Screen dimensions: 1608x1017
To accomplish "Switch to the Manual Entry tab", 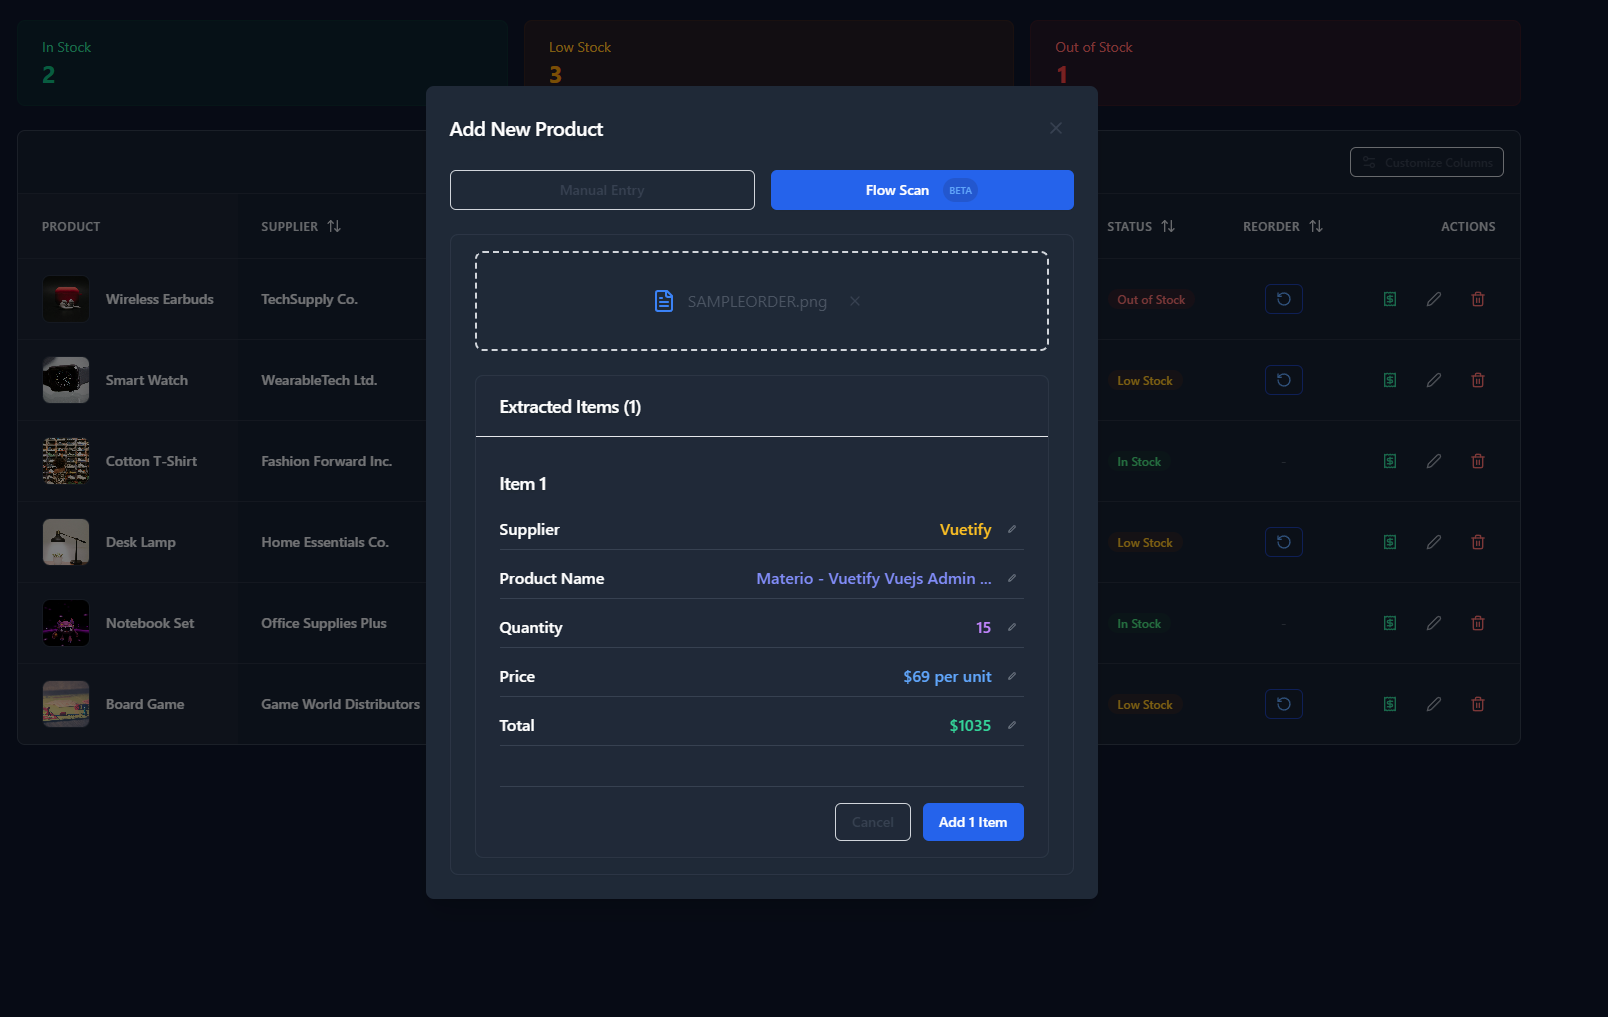I will (601, 189).
